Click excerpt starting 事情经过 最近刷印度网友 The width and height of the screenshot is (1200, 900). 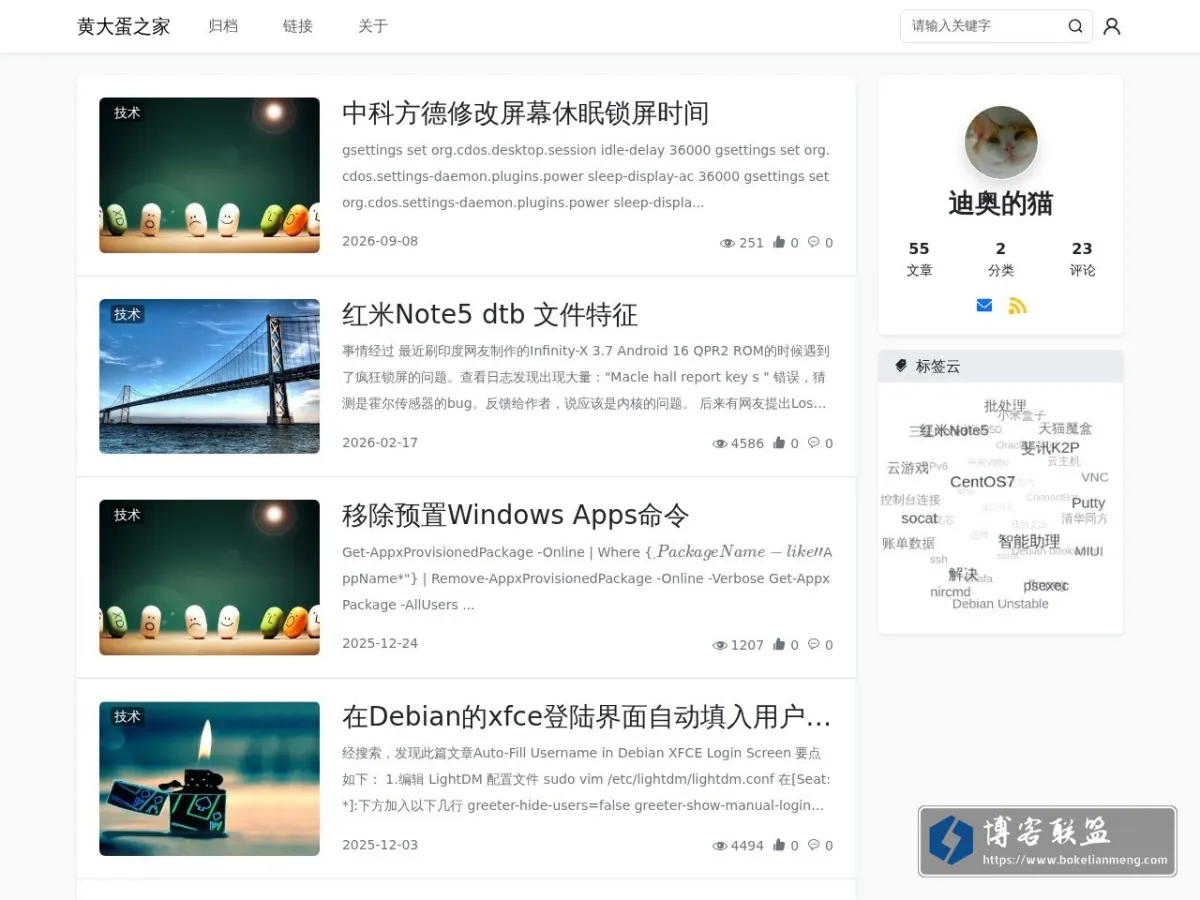click(586, 377)
